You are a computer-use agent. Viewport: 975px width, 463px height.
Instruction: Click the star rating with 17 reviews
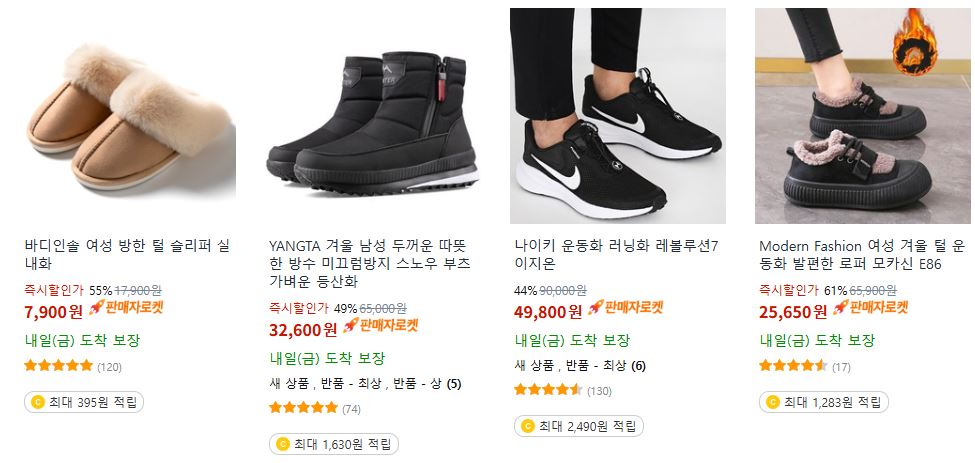click(x=793, y=365)
